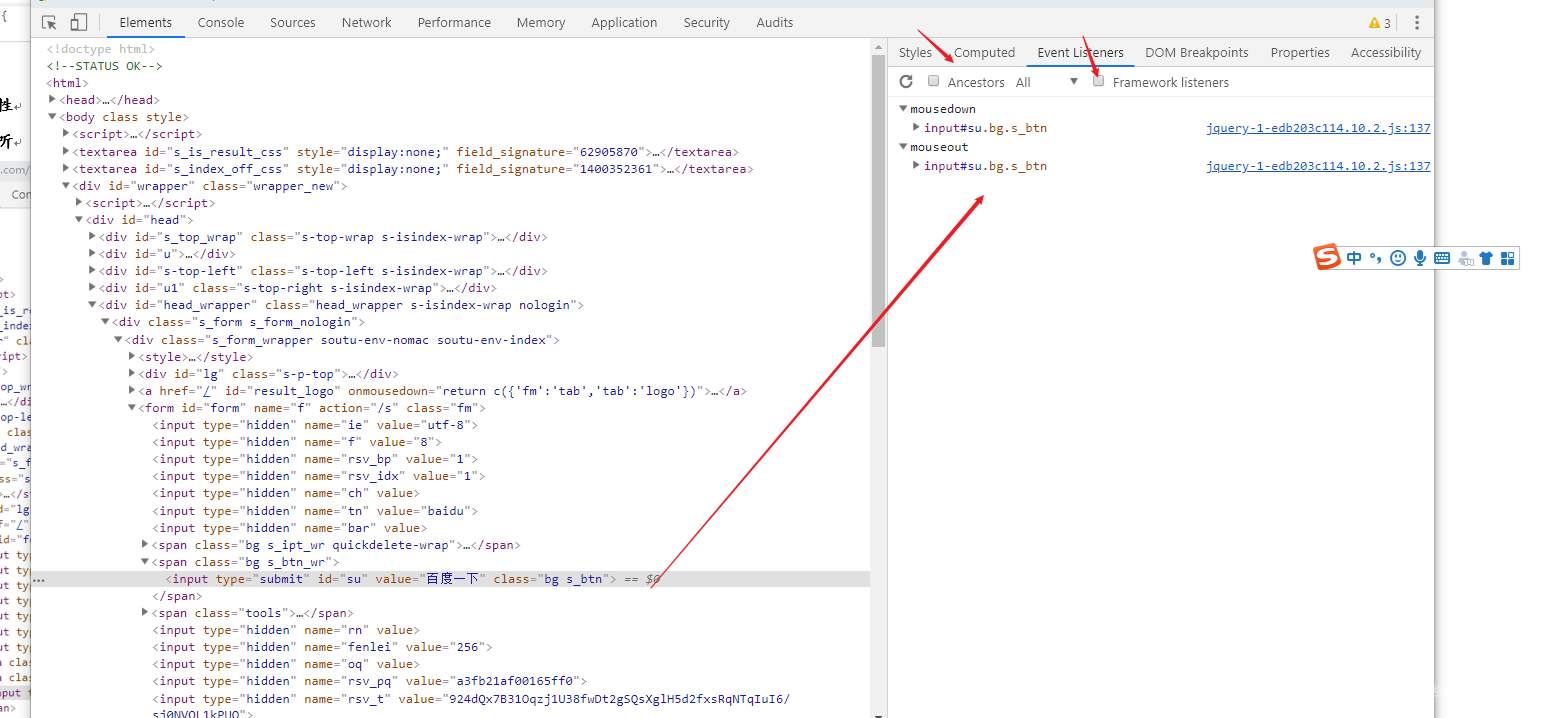
Task: Select hidden input name rsv_pq line
Action: point(370,681)
